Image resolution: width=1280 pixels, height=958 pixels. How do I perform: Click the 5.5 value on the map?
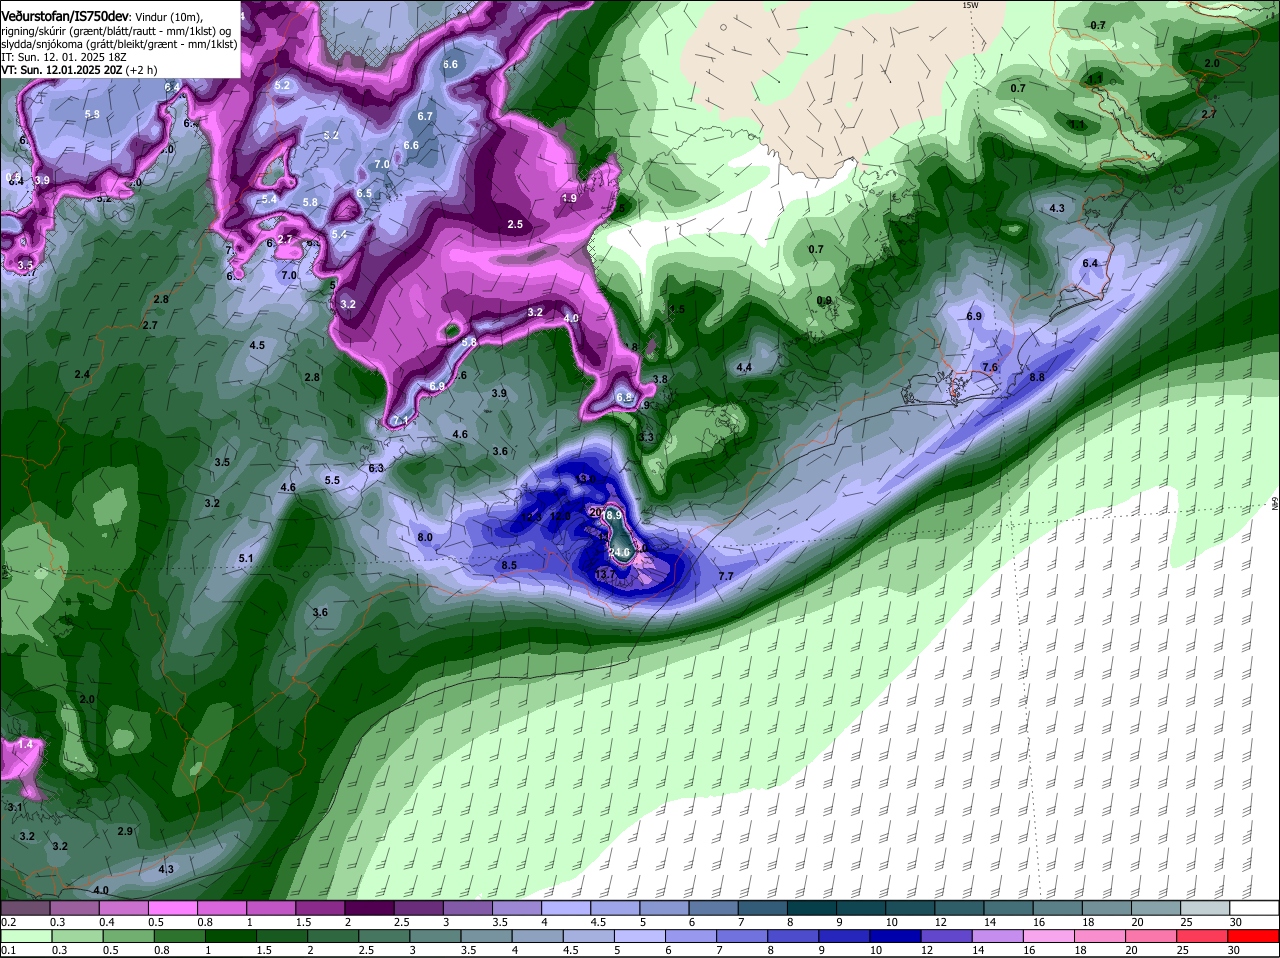point(332,480)
